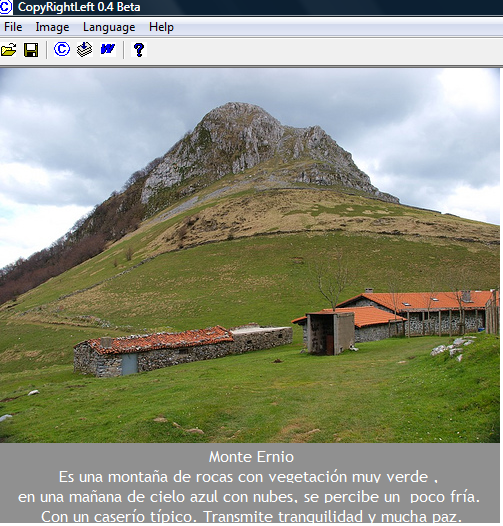This screenshot has width=503, height=526.
Task: Open the File menu
Action: tap(13, 27)
